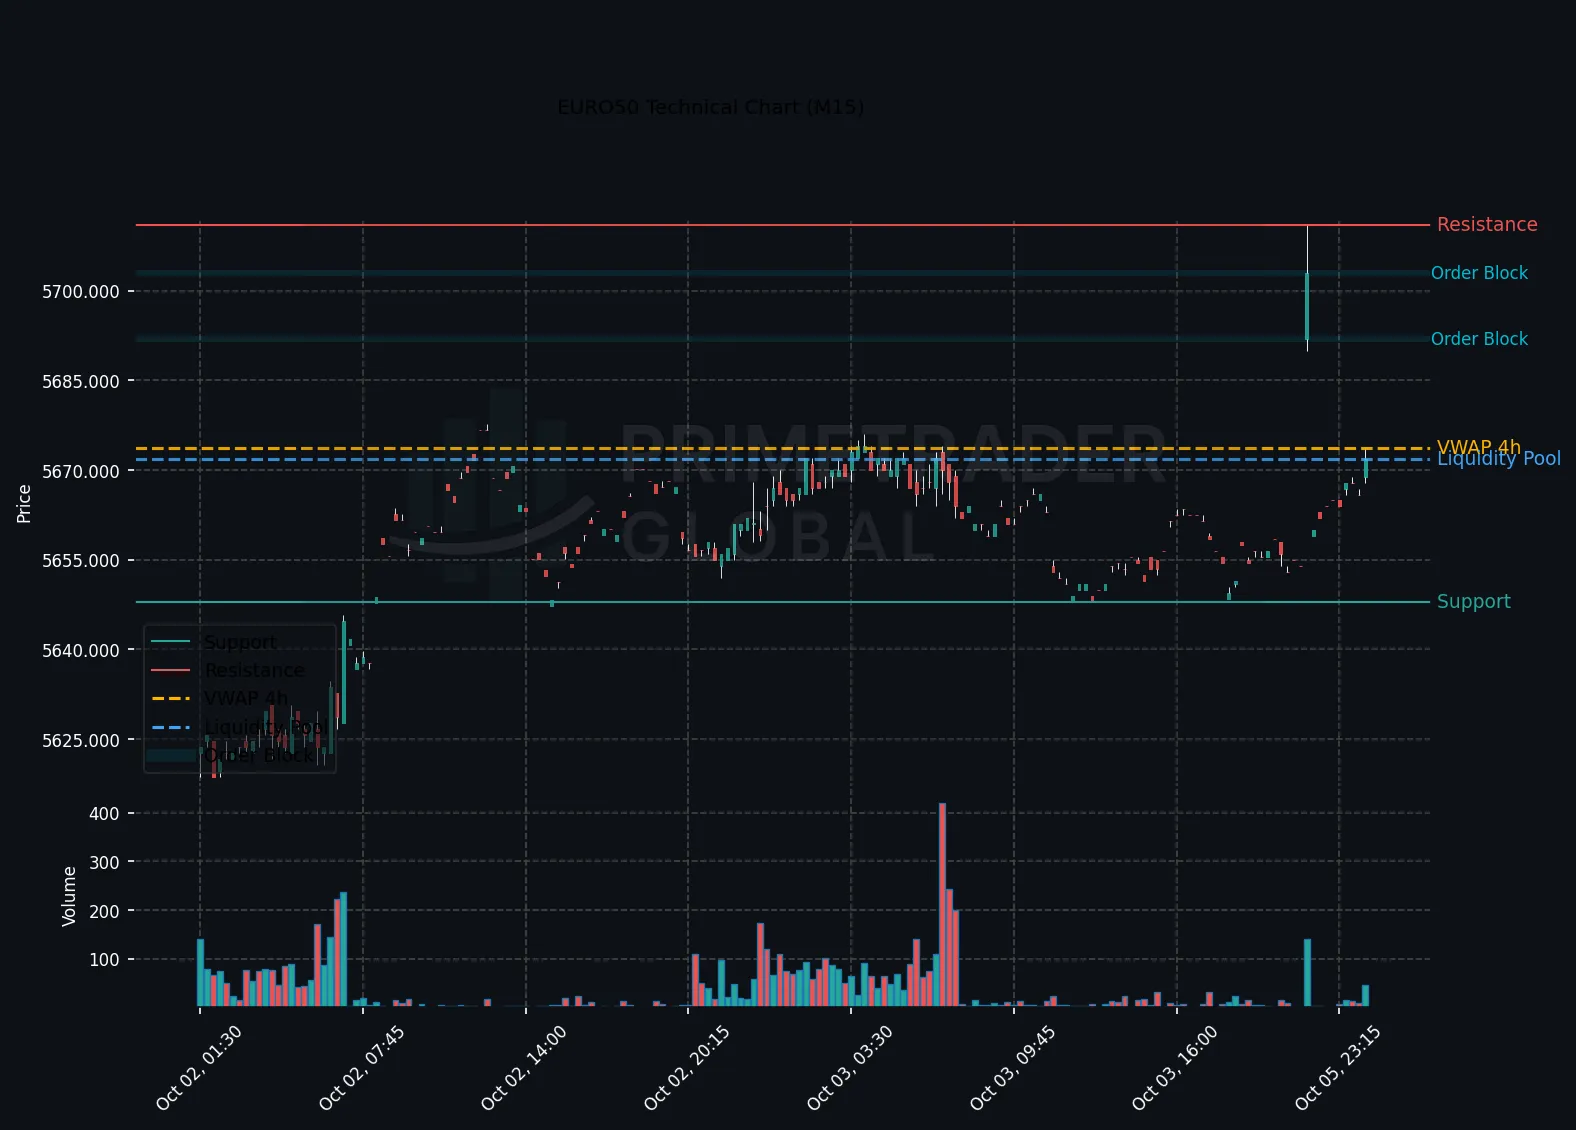Click the 200 volume axis tick
The image size is (1576, 1130).
coord(104,911)
